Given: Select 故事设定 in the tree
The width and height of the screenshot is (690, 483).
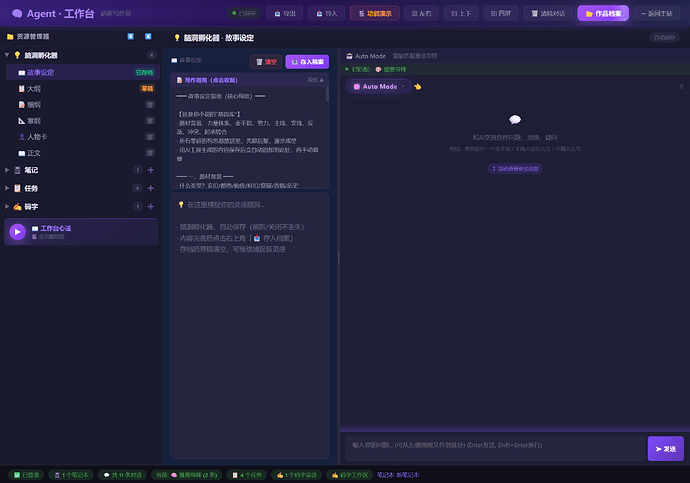Looking at the screenshot, I should [x=82, y=72].
